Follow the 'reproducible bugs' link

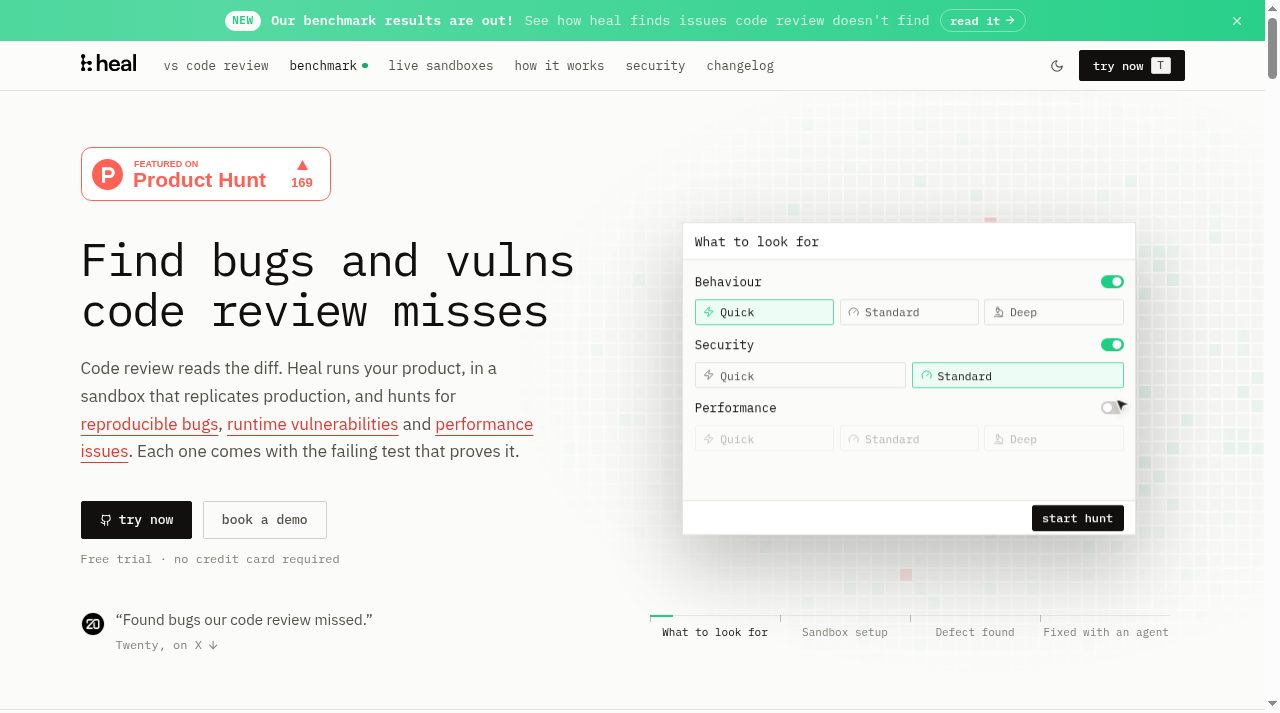[x=150, y=424]
